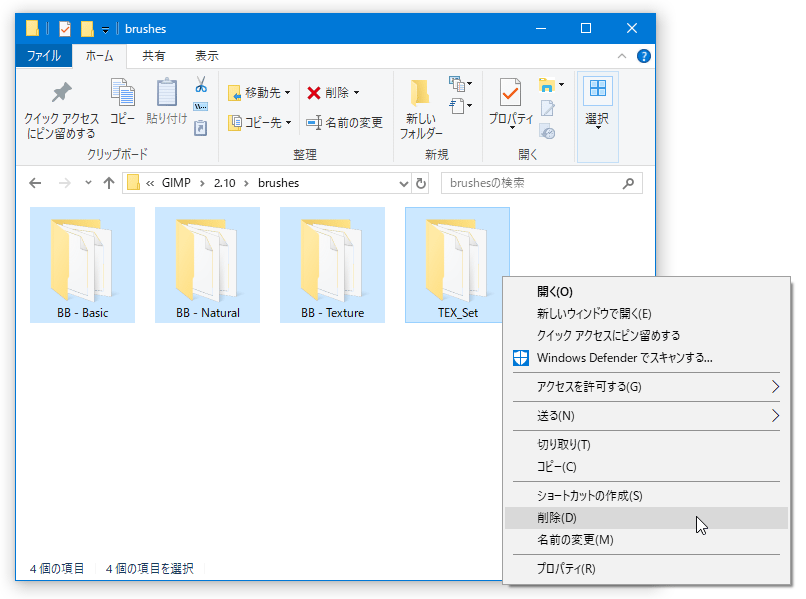Screen dimensions: 806x599
Task: Collapse the ribbon with the chevron
Action: click(x=622, y=56)
